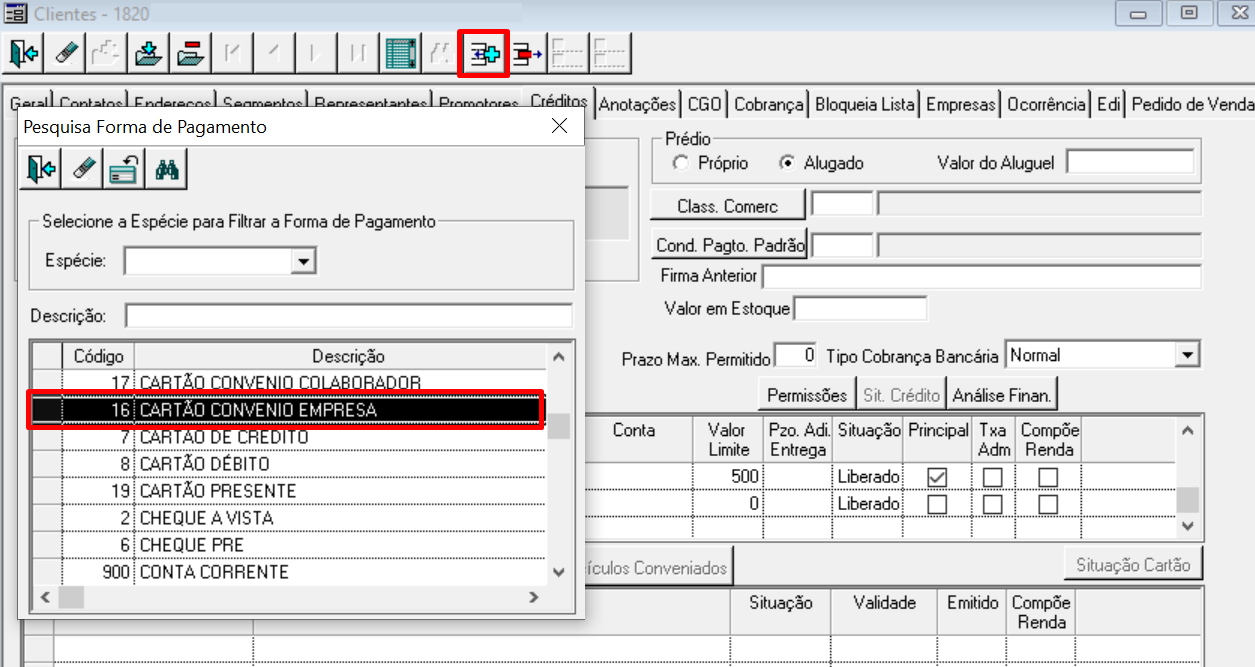Click the Situação Cartão button
Viewport: 1255px width, 667px height.
1133,565
